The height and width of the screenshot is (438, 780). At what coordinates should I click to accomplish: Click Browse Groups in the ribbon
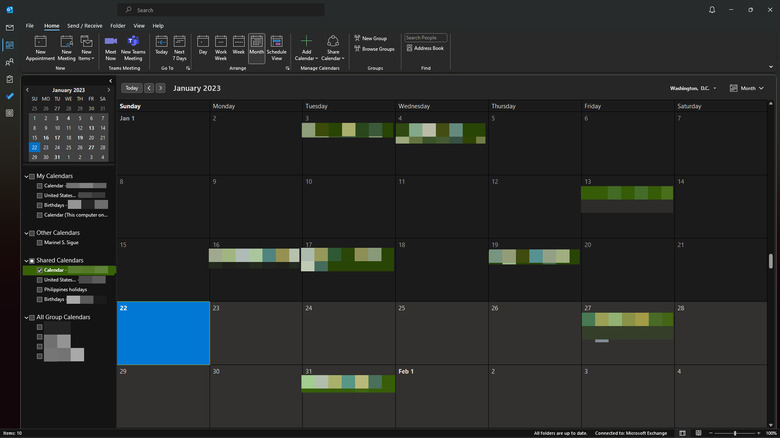click(x=375, y=48)
